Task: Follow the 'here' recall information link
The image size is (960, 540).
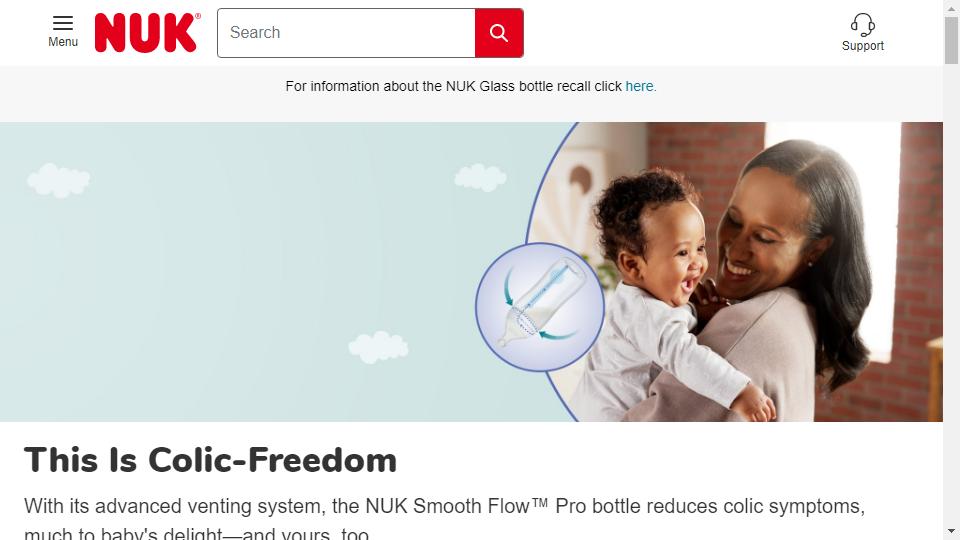Action: 639,86
